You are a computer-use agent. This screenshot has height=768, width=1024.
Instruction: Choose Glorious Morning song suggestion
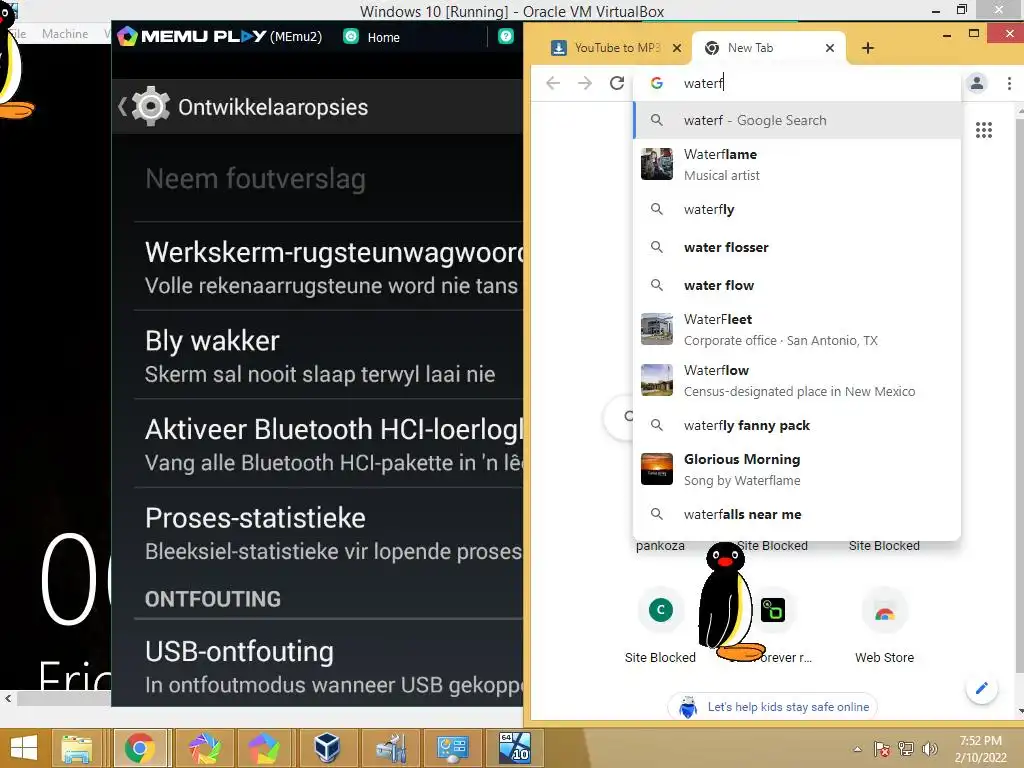[797, 469]
